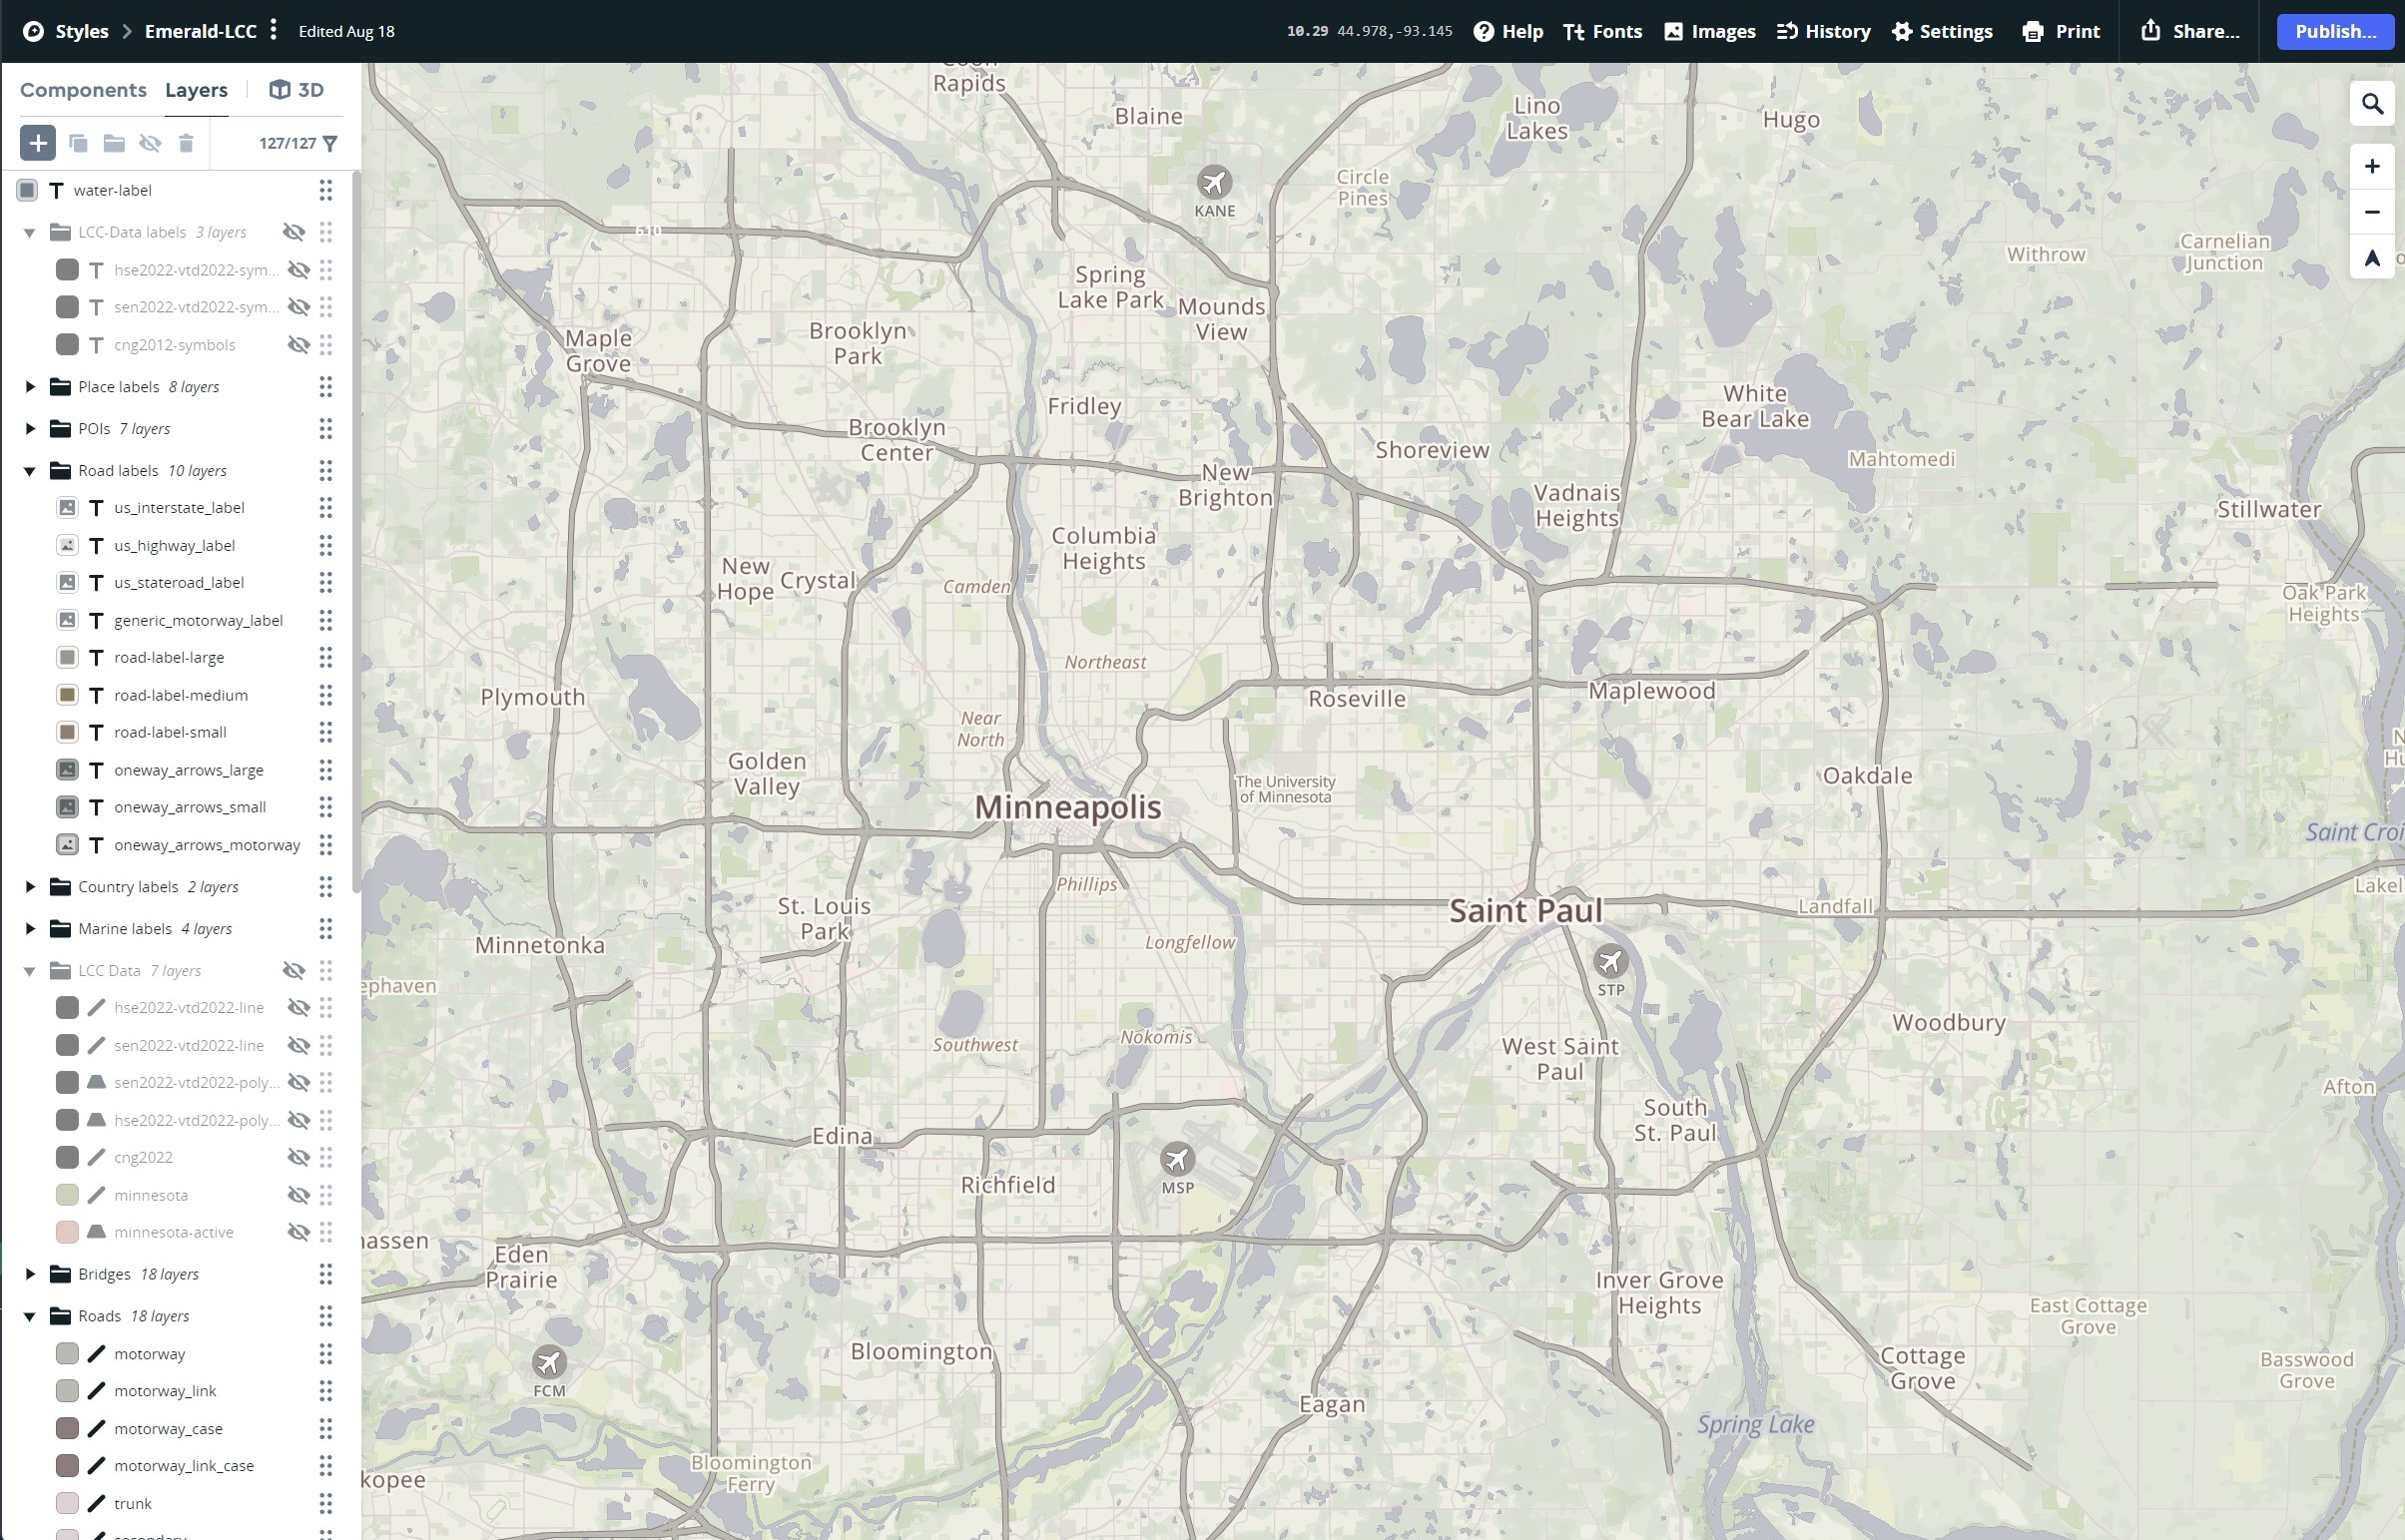Open the Emerald-LCC style options menu
The height and width of the screenshot is (1540, 2405).
[x=272, y=31]
